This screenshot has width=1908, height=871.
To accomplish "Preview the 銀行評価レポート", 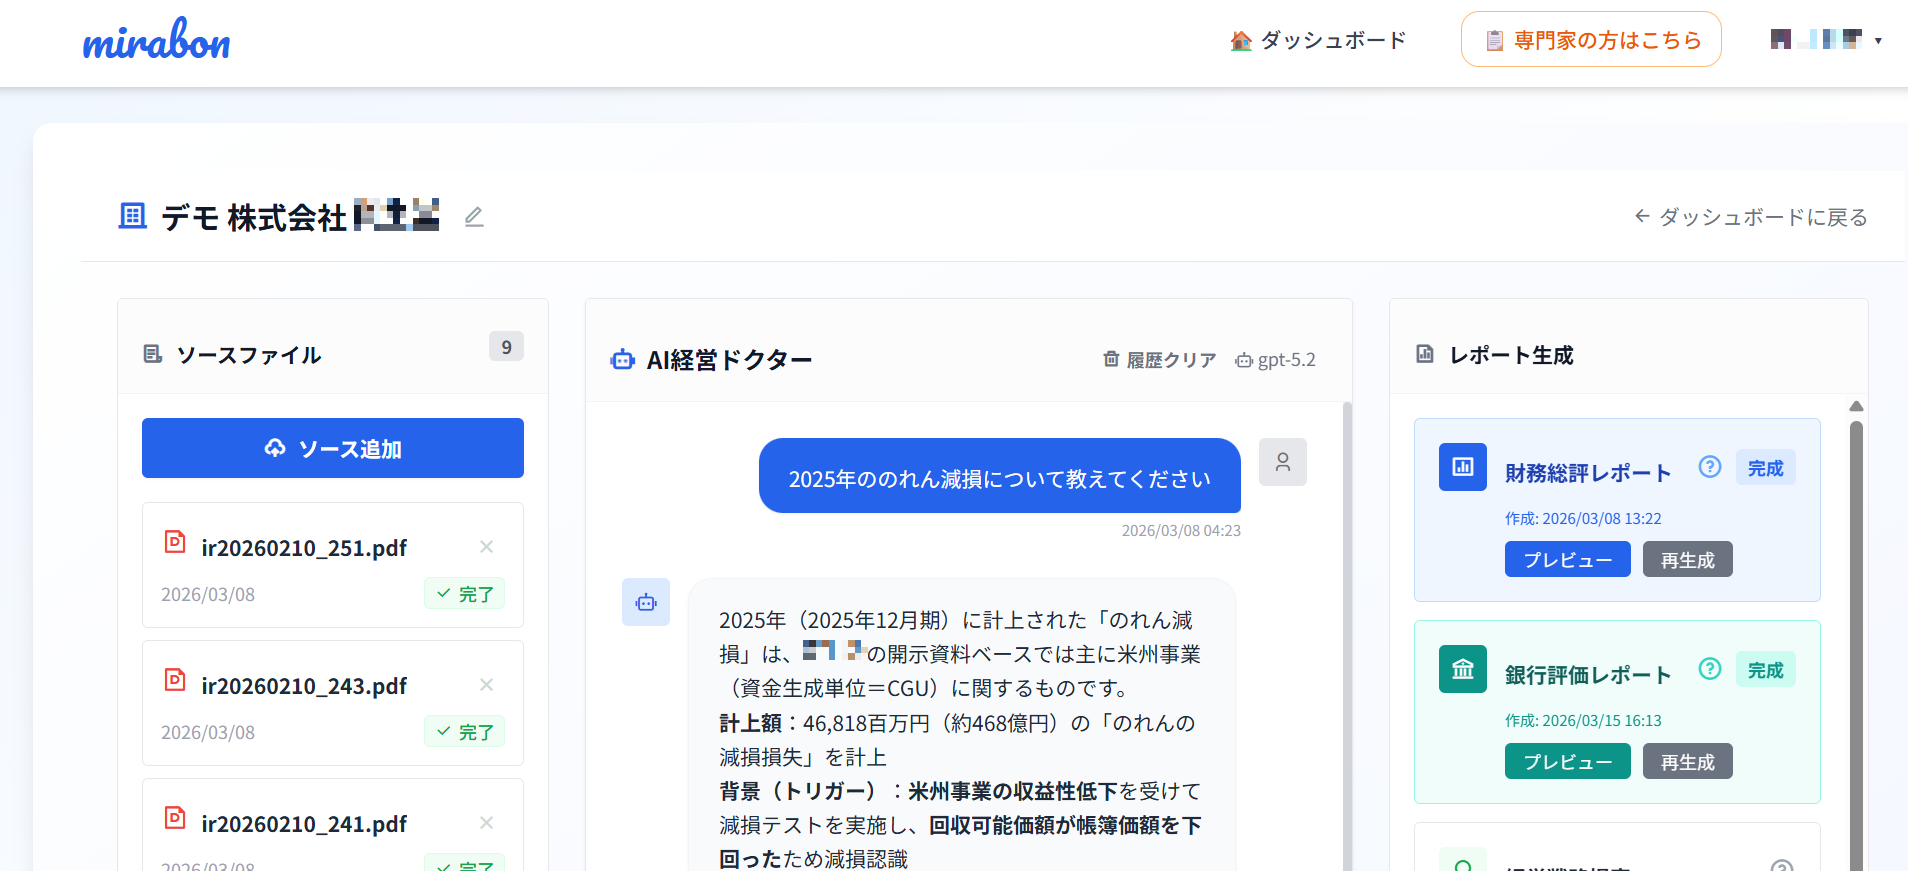I will coord(1568,761).
